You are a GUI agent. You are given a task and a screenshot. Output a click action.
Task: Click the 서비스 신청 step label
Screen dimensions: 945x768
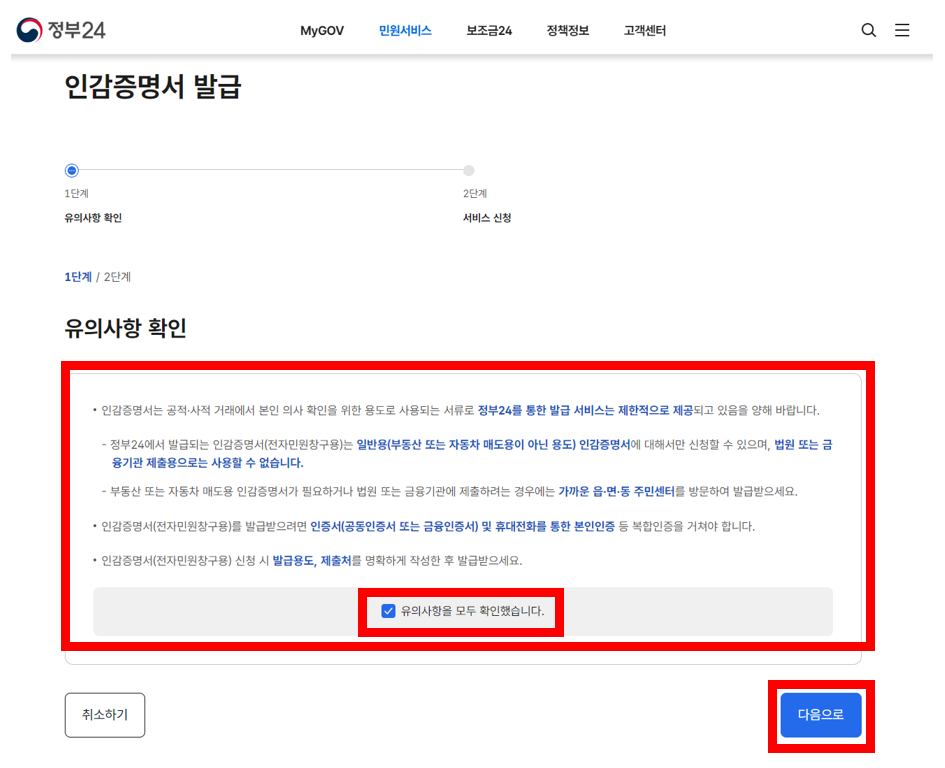point(486,218)
